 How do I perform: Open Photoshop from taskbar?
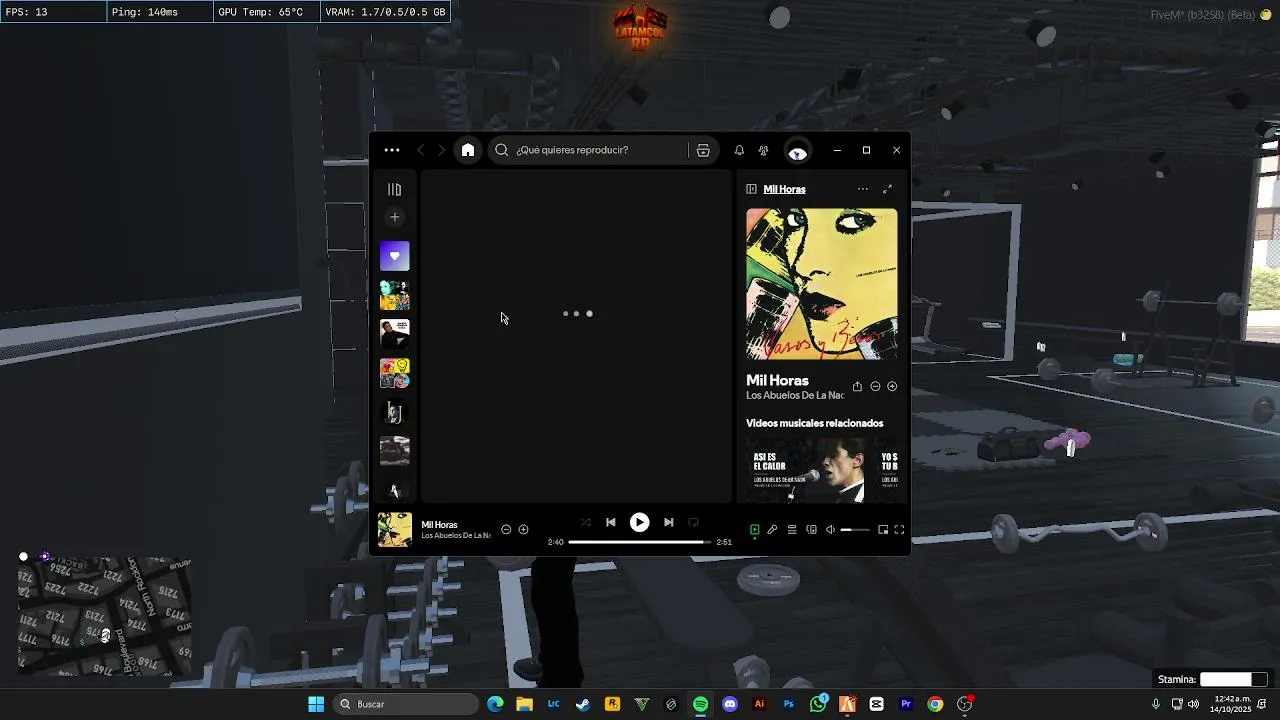pyautogui.click(x=789, y=704)
